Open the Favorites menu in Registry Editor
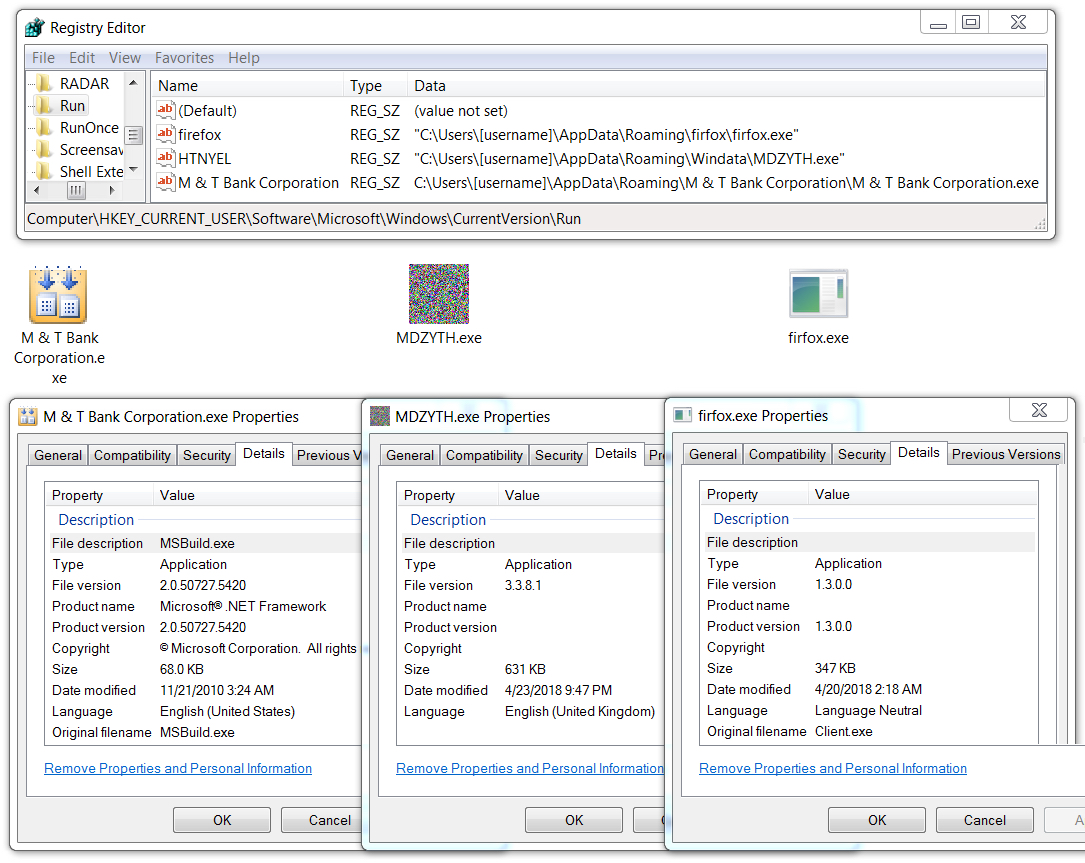Screen dimensions: 1085x863 pyautogui.click(x=184, y=58)
